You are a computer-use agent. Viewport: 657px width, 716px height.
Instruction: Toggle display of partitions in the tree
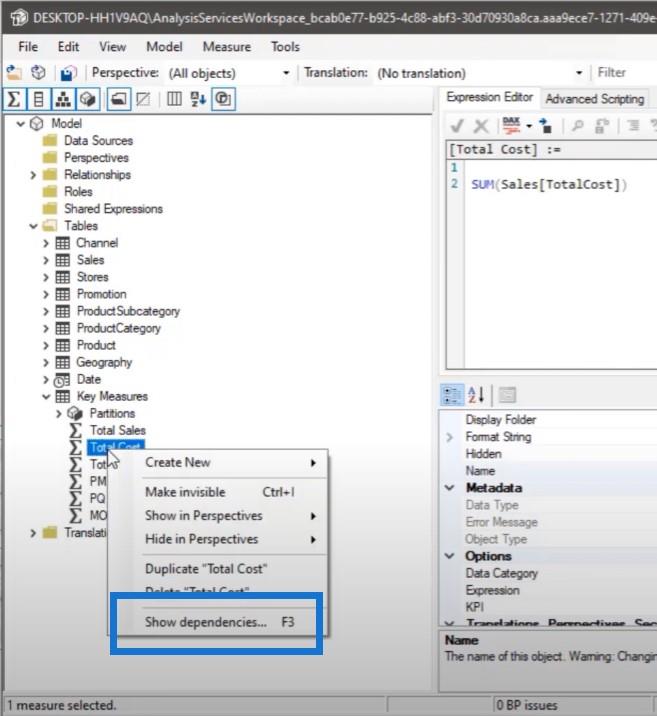pos(88,99)
